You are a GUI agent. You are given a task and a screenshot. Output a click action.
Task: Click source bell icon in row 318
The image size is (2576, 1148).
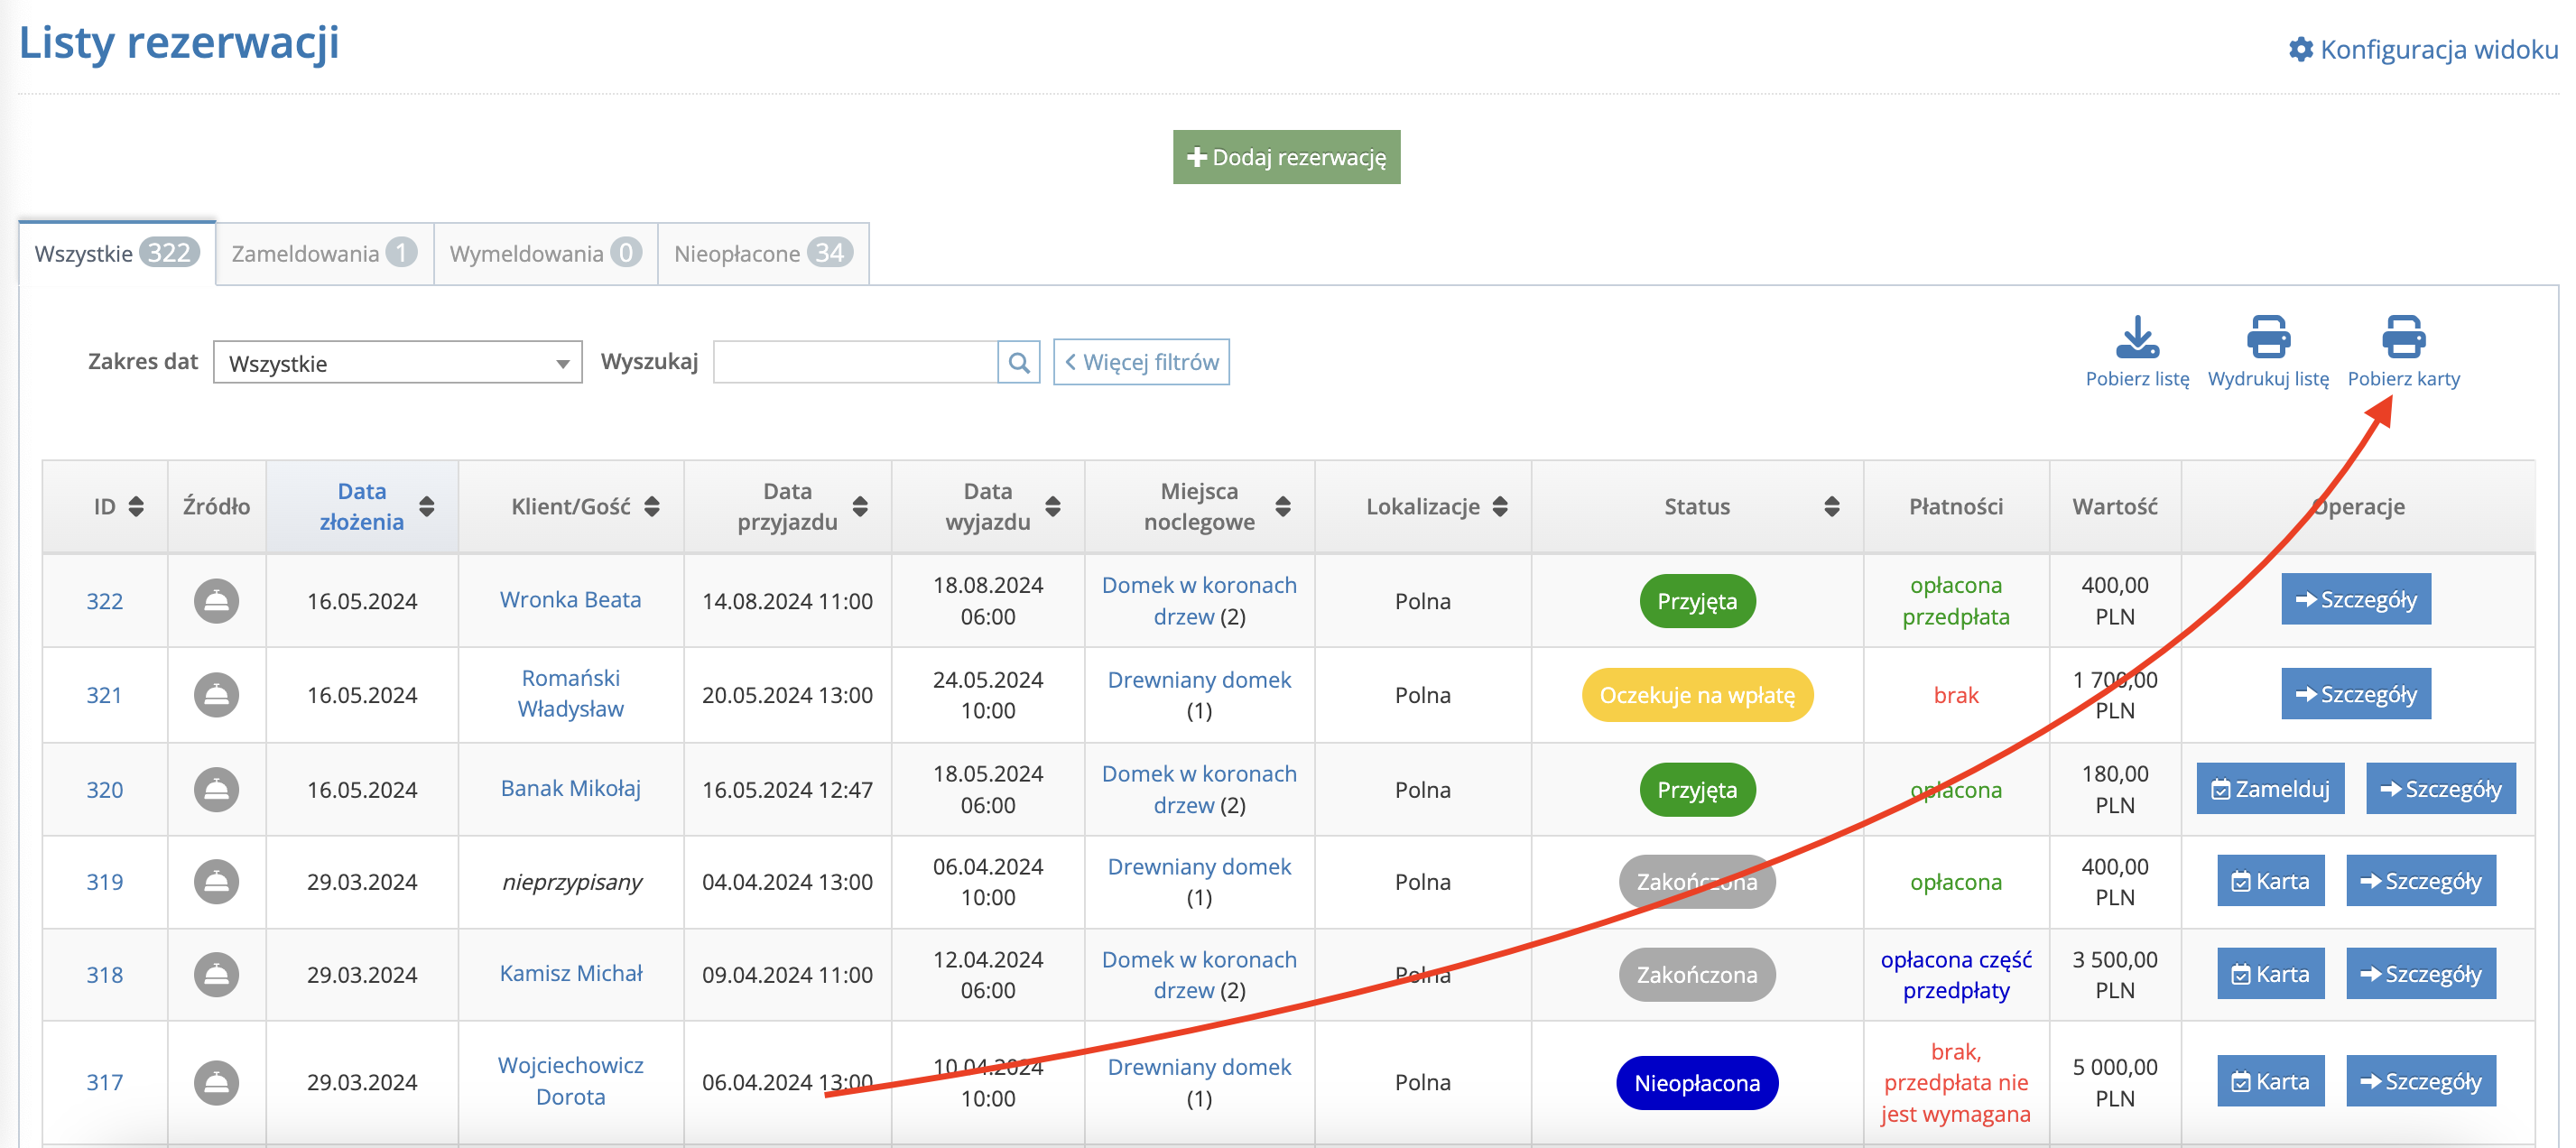tap(216, 975)
